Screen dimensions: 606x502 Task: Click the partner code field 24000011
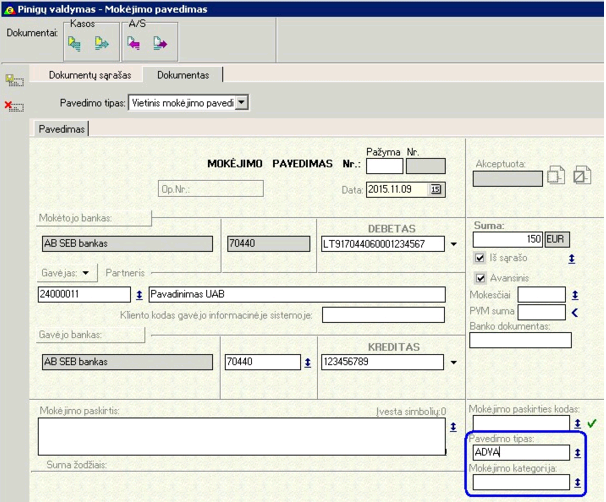84,294
